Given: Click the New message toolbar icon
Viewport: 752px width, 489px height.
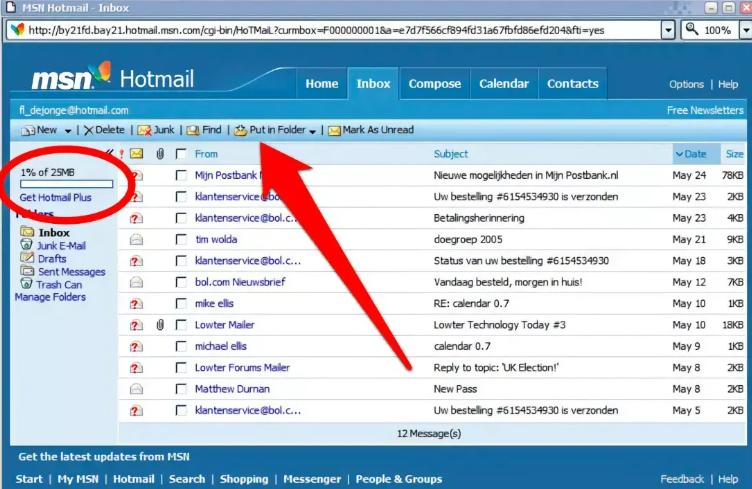Looking at the screenshot, I should [x=28, y=130].
